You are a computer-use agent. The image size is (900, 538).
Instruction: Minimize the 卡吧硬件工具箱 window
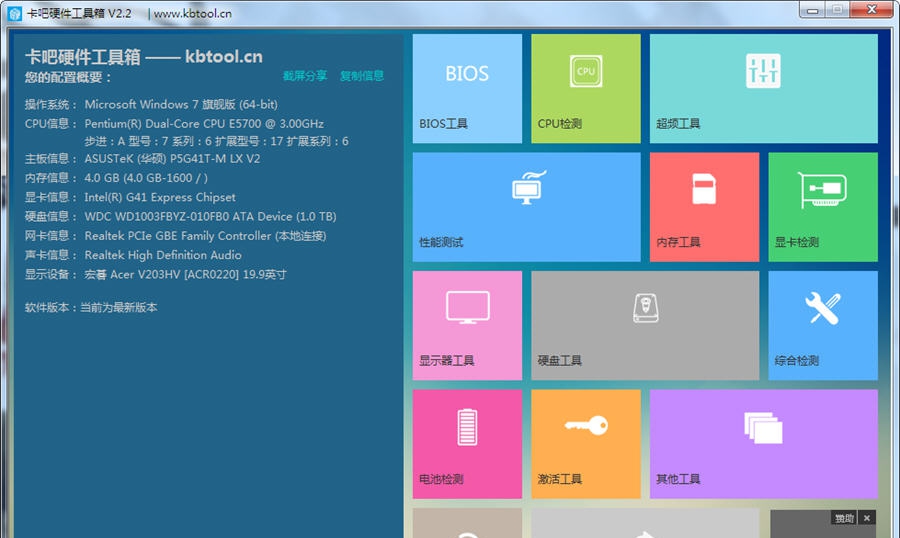coord(812,10)
